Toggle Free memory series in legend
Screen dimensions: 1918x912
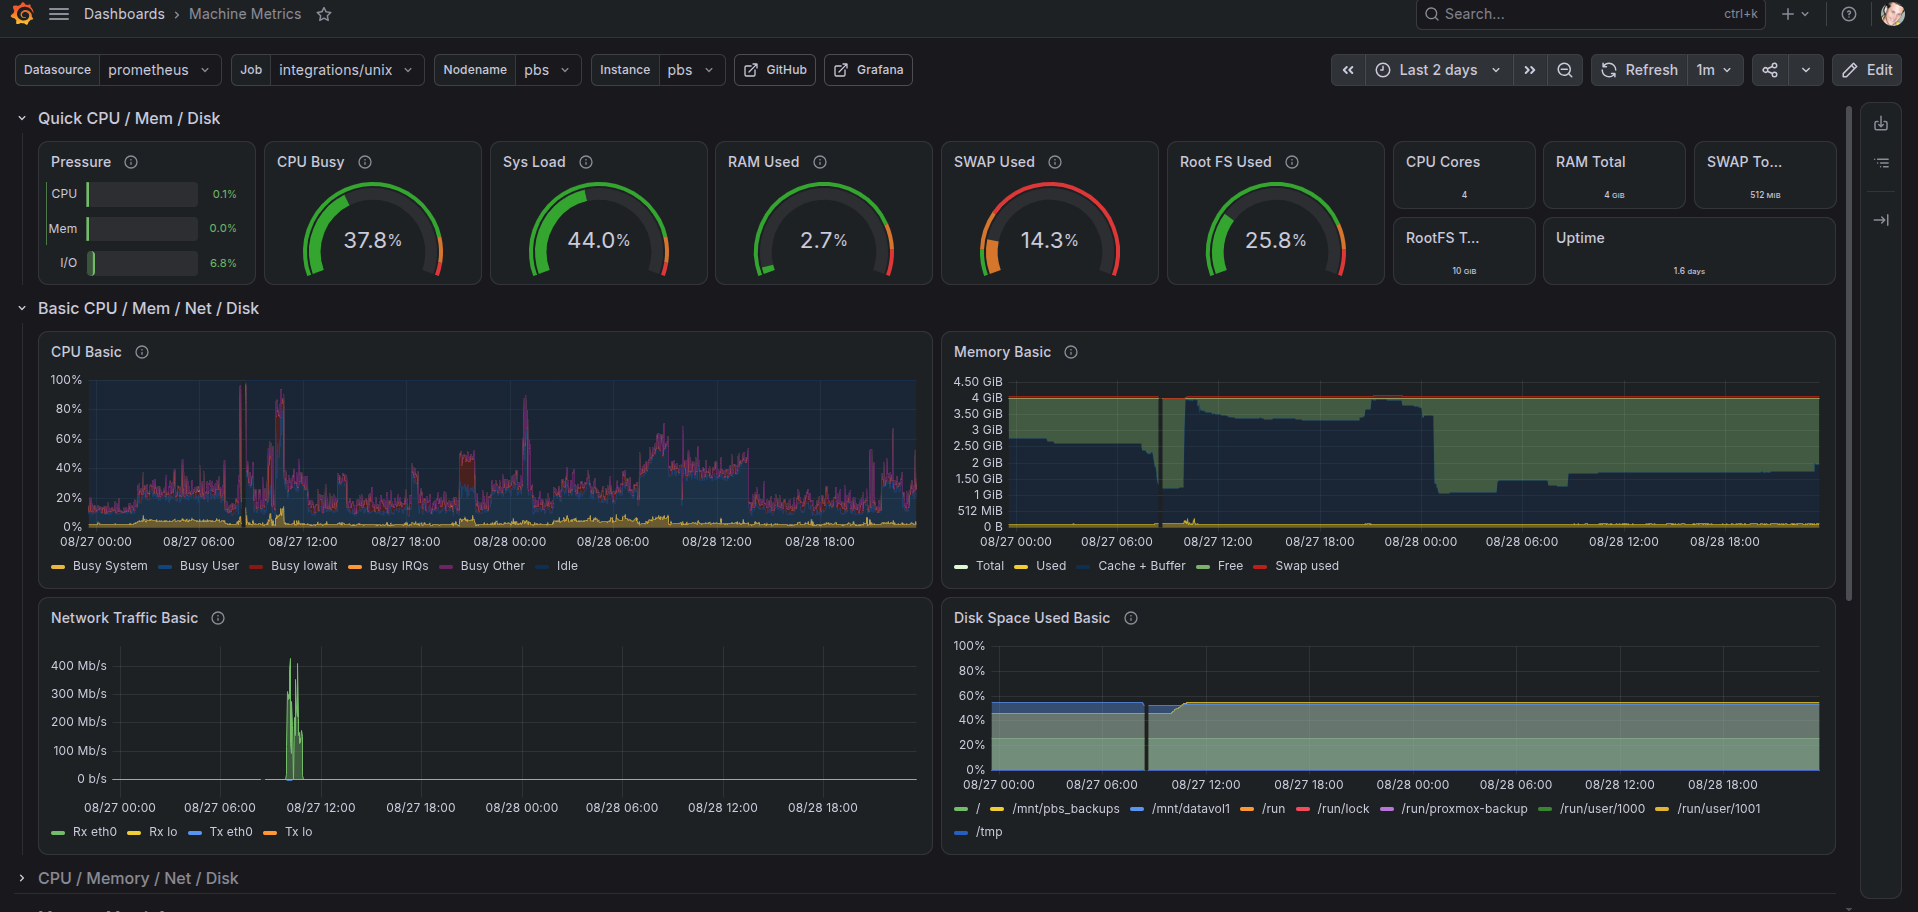1230,566
